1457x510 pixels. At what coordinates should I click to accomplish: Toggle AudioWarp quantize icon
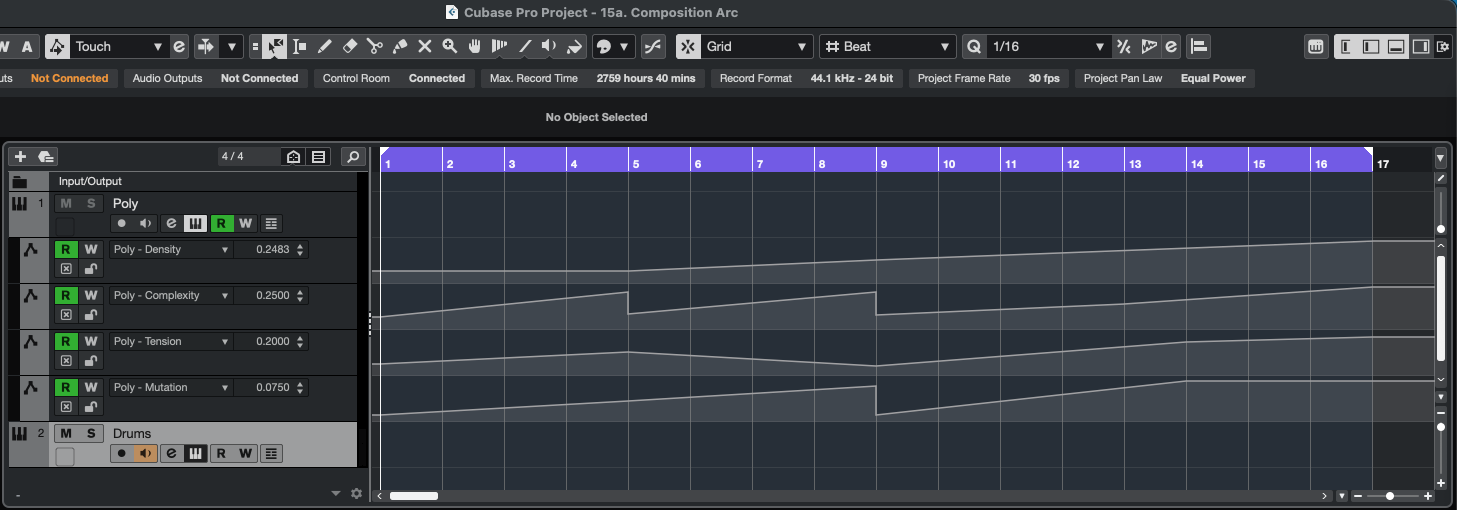pyautogui.click(x=1148, y=46)
